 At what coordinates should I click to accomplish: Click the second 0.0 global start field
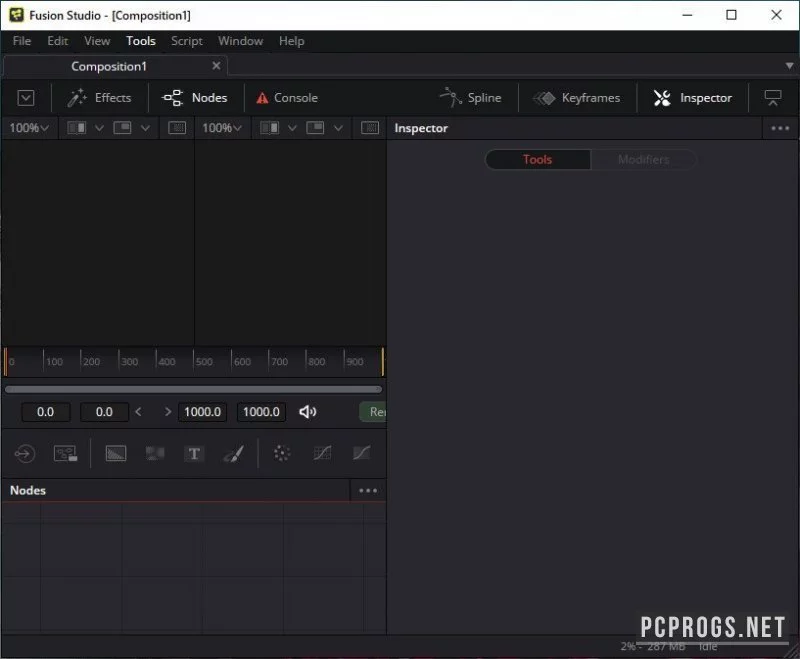pos(104,412)
